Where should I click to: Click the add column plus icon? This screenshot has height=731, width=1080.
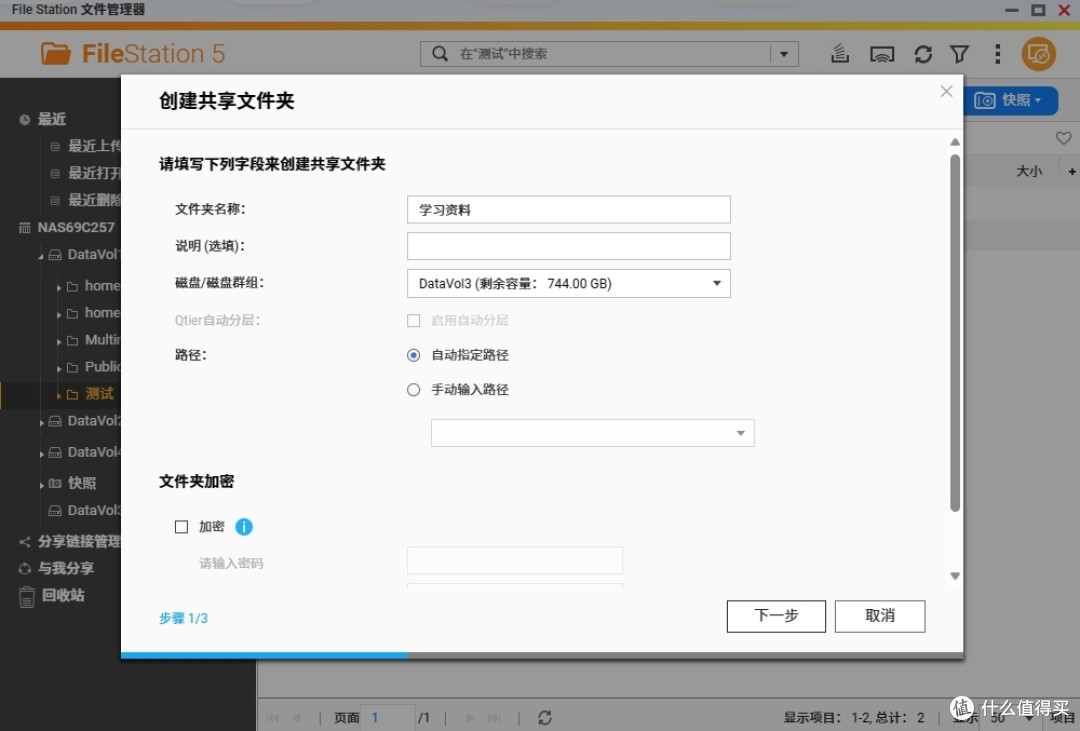pyautogui.click(x=1072, y=172)
